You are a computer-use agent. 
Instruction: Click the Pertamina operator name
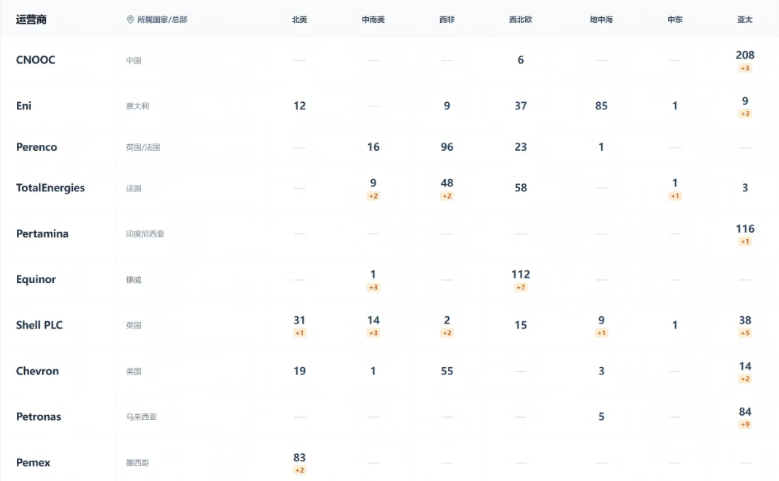pos(42,234)
